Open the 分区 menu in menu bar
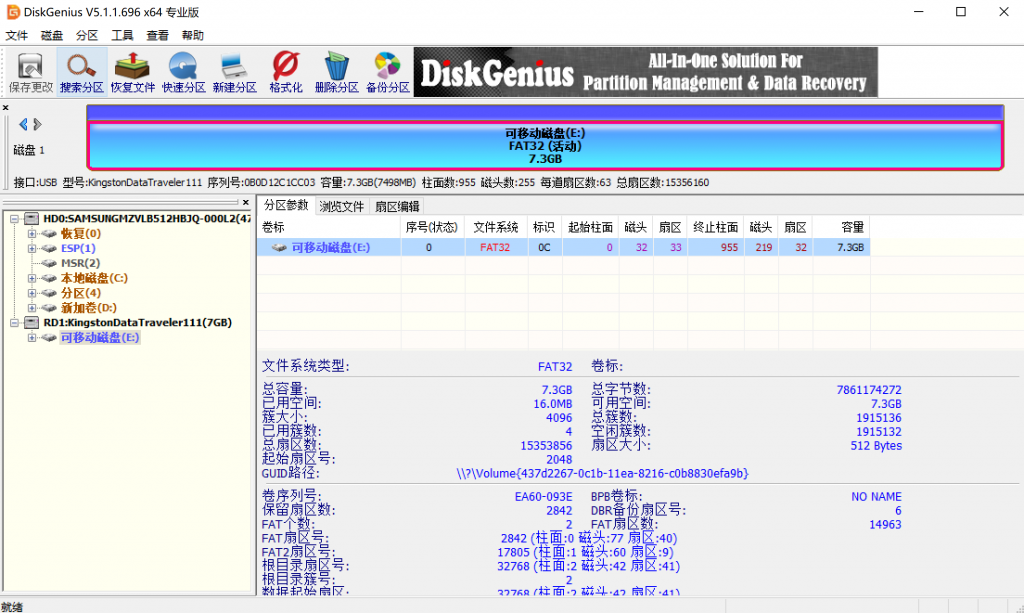Screen dimensions: 1024x613 click(87, 35)
